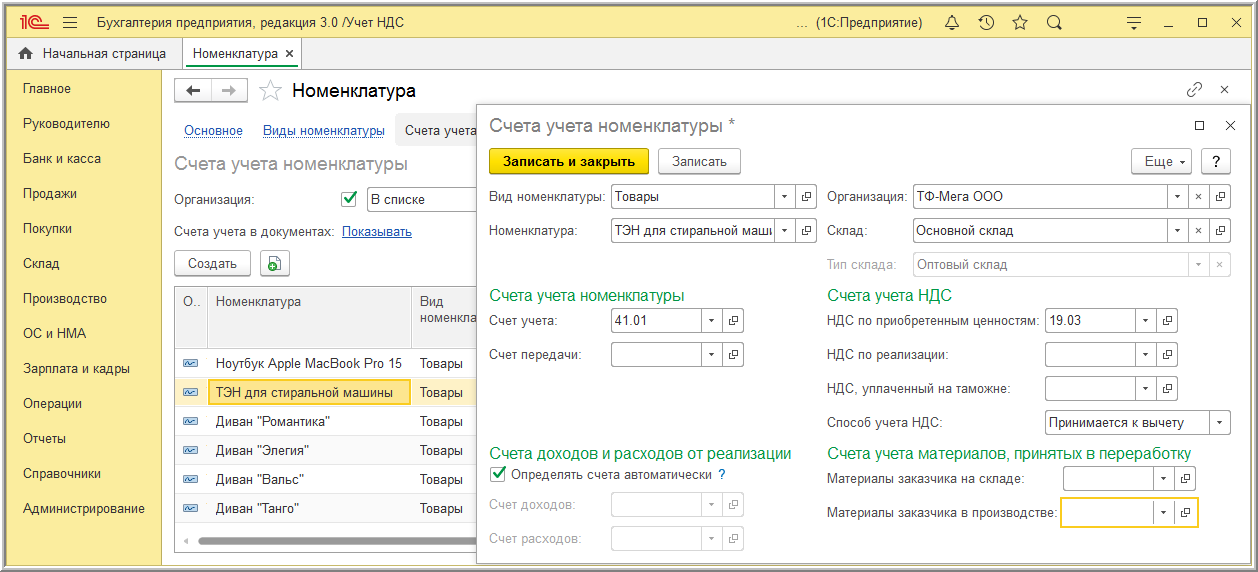Image resolution: width=1258 pixels, height=572 pixels.
Task: Open Номенклатура field open-form icon
Action: tap(807, 230)
